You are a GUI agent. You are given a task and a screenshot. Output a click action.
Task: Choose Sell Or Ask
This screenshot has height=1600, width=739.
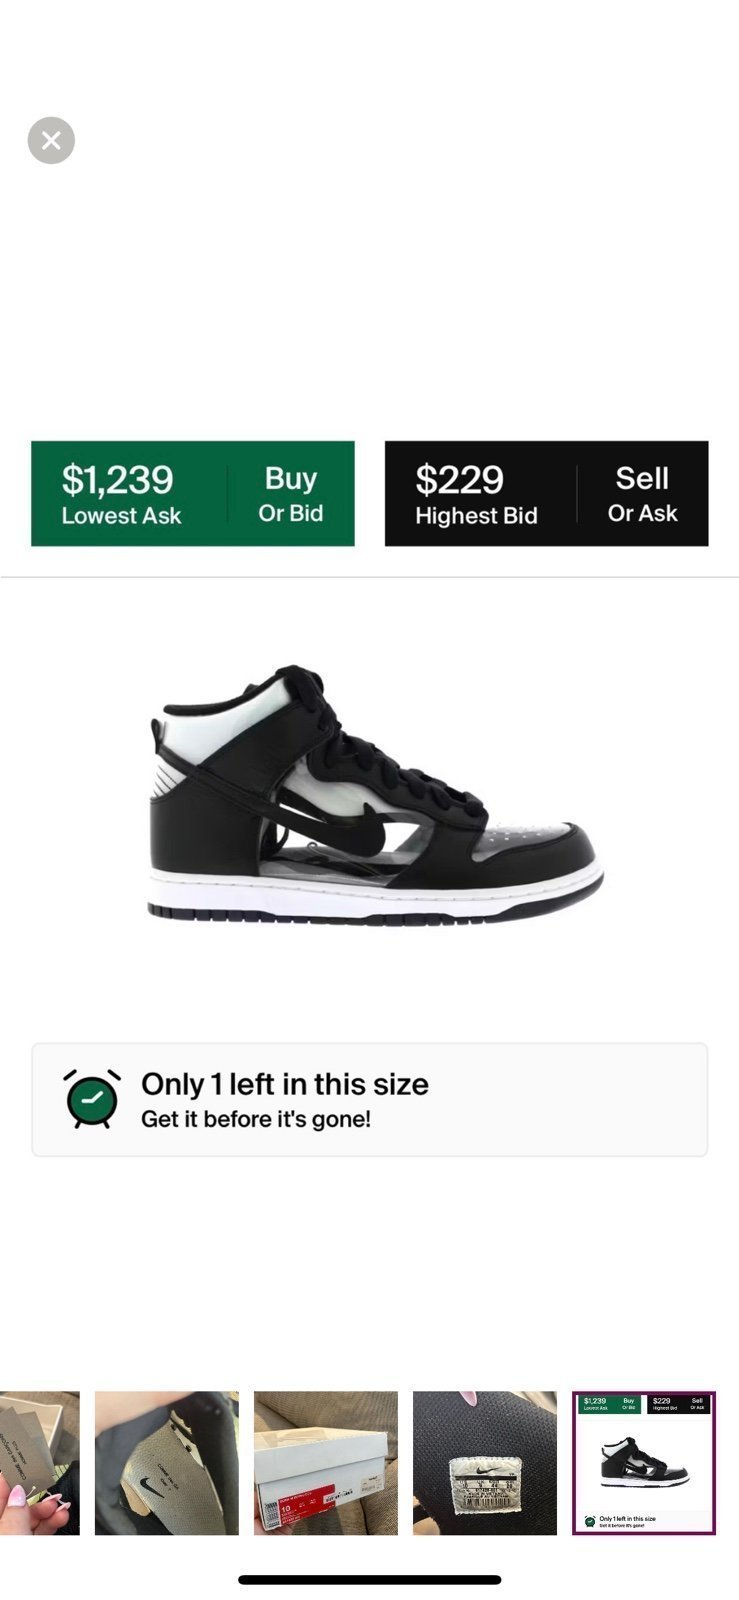point(643,494)
